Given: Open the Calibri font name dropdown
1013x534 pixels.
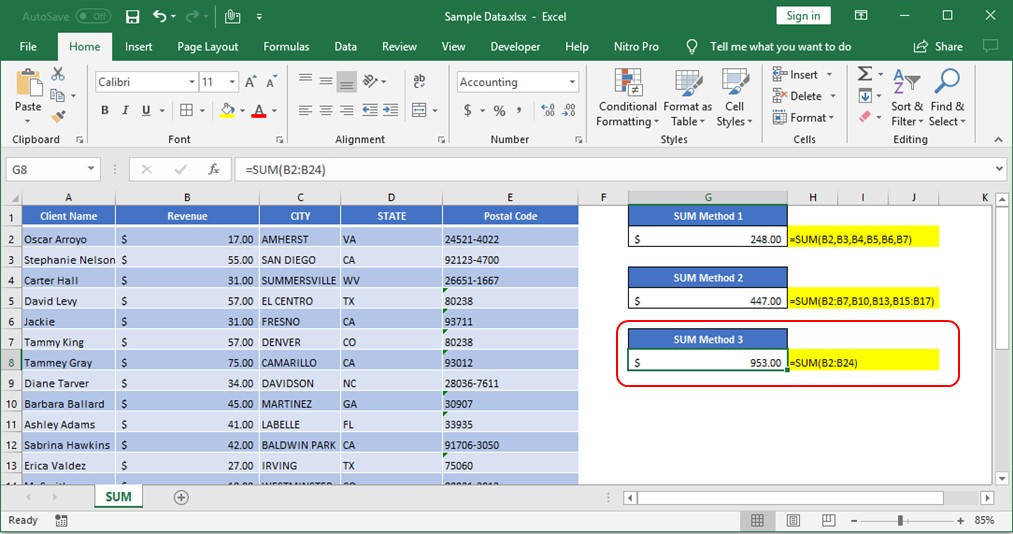Looking at the screenshot, I should (192, 82).
